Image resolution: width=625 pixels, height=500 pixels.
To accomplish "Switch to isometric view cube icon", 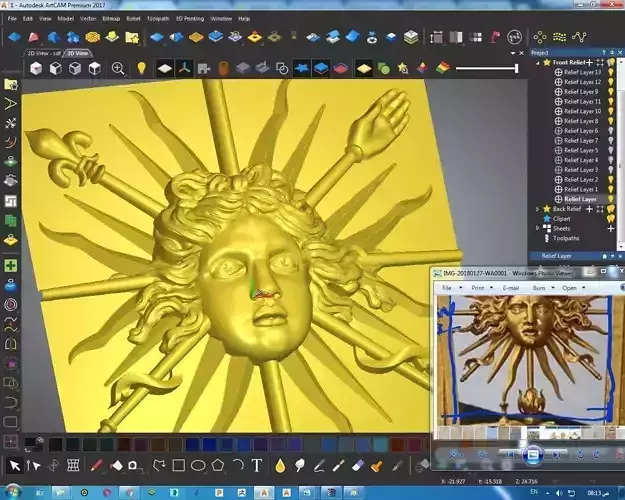I will tap(36, 69).
